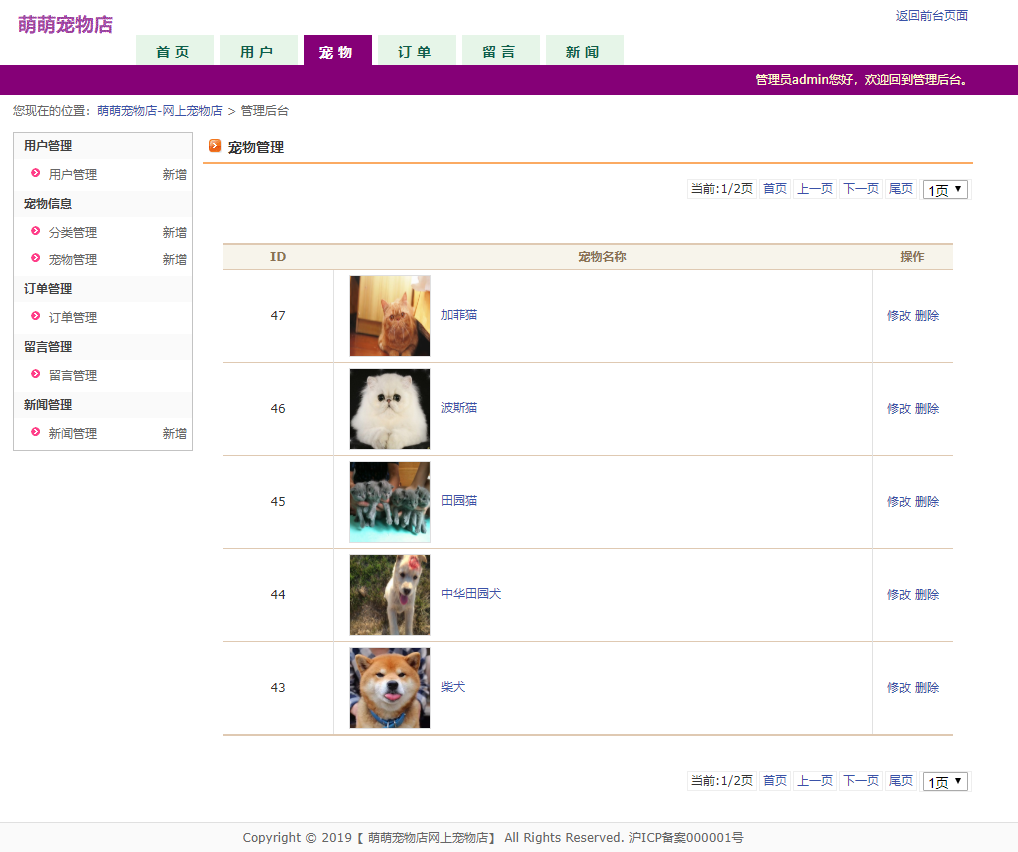Click 删除 for 柴犬 entry
This screenshot has width=1018, height=852.
tap(925, 687)
